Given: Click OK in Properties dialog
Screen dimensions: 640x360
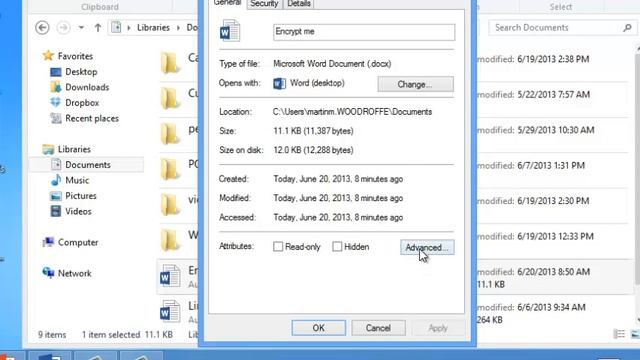Looking at the screenshot, I should point(318,328).
